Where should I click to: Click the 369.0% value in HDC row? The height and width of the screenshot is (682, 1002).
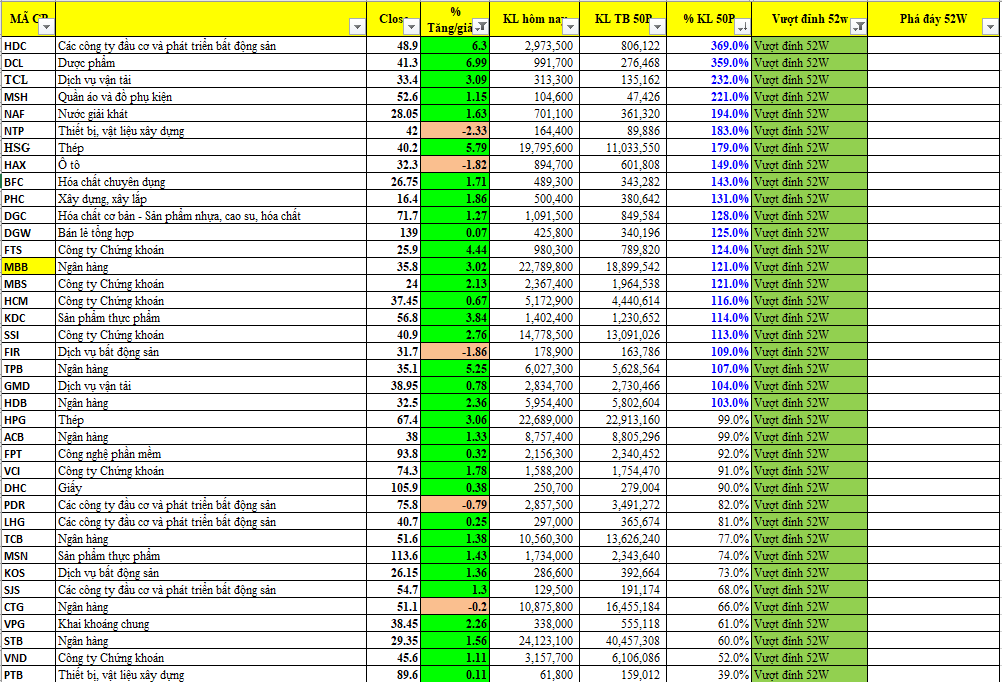[716, 46]
